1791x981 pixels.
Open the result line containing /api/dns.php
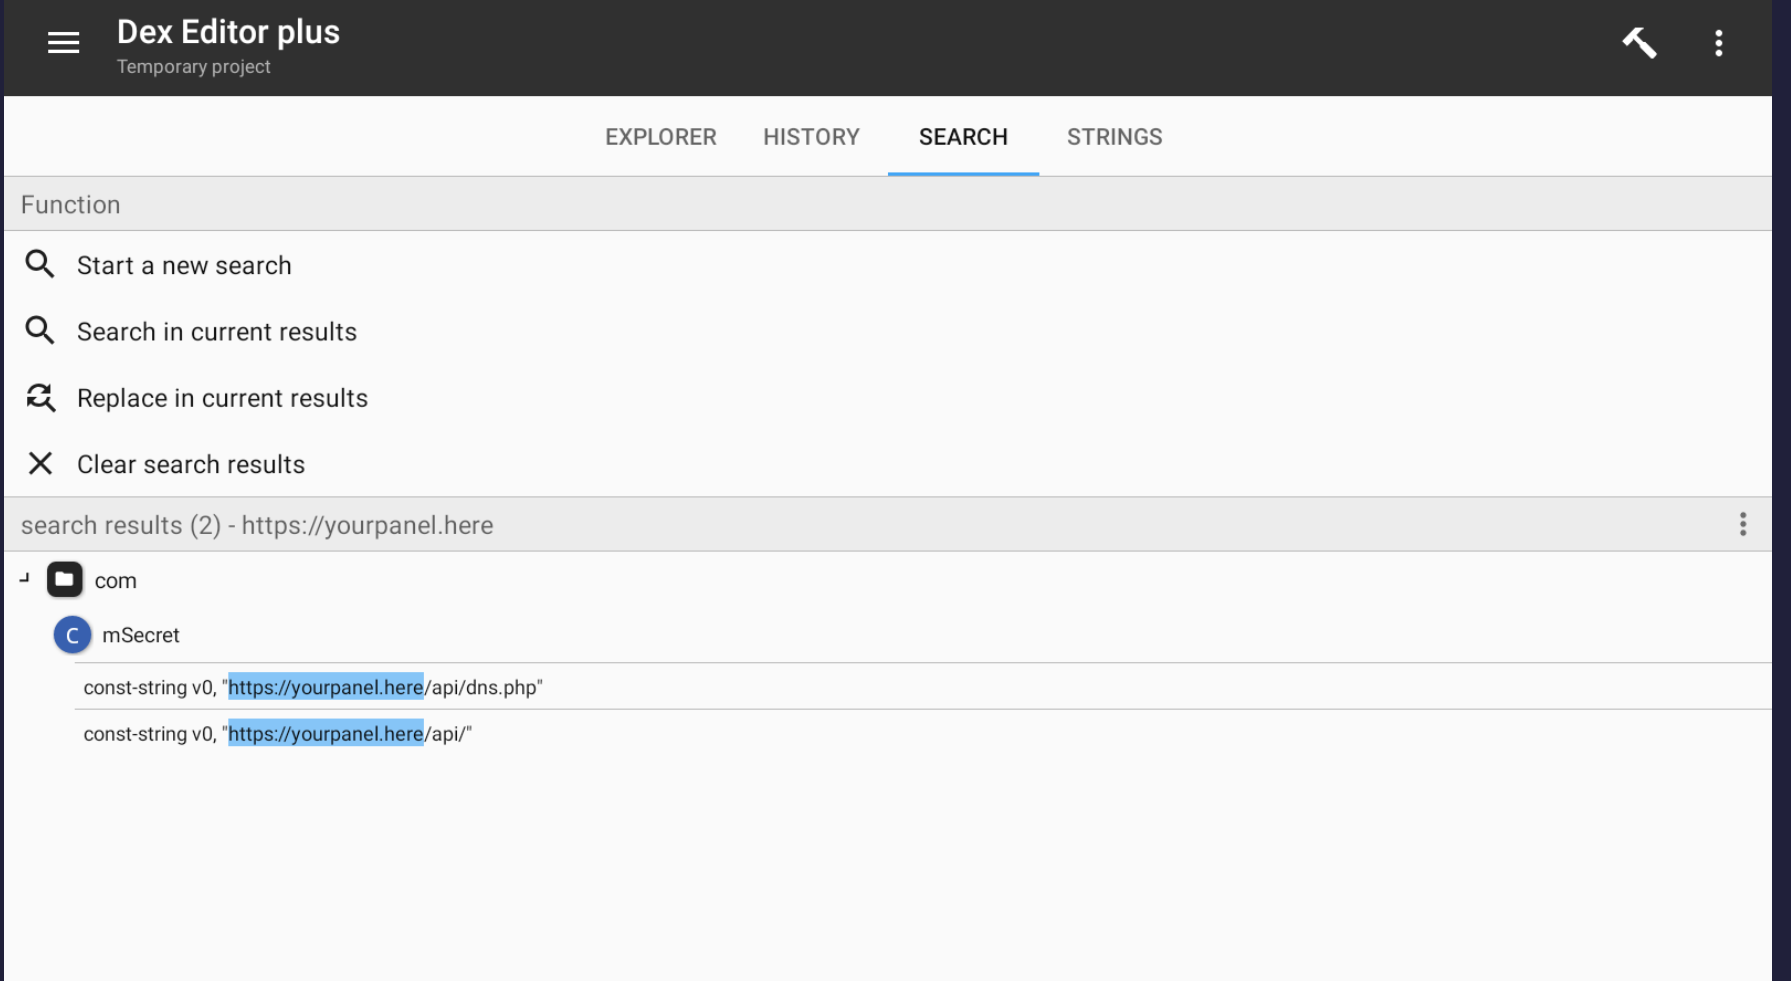[313, 688]
